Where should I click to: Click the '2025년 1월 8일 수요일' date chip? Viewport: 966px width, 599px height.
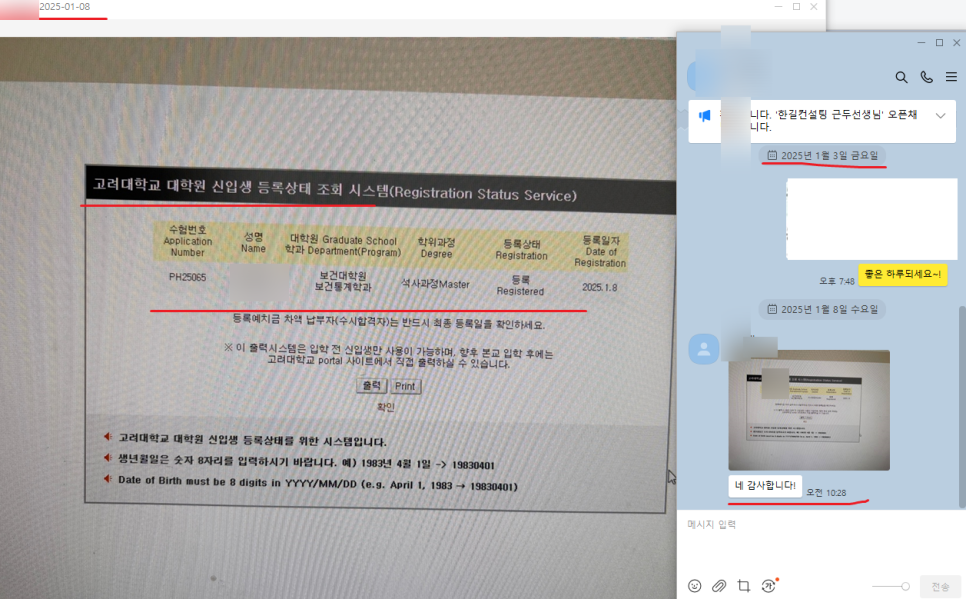coord(822,309)
